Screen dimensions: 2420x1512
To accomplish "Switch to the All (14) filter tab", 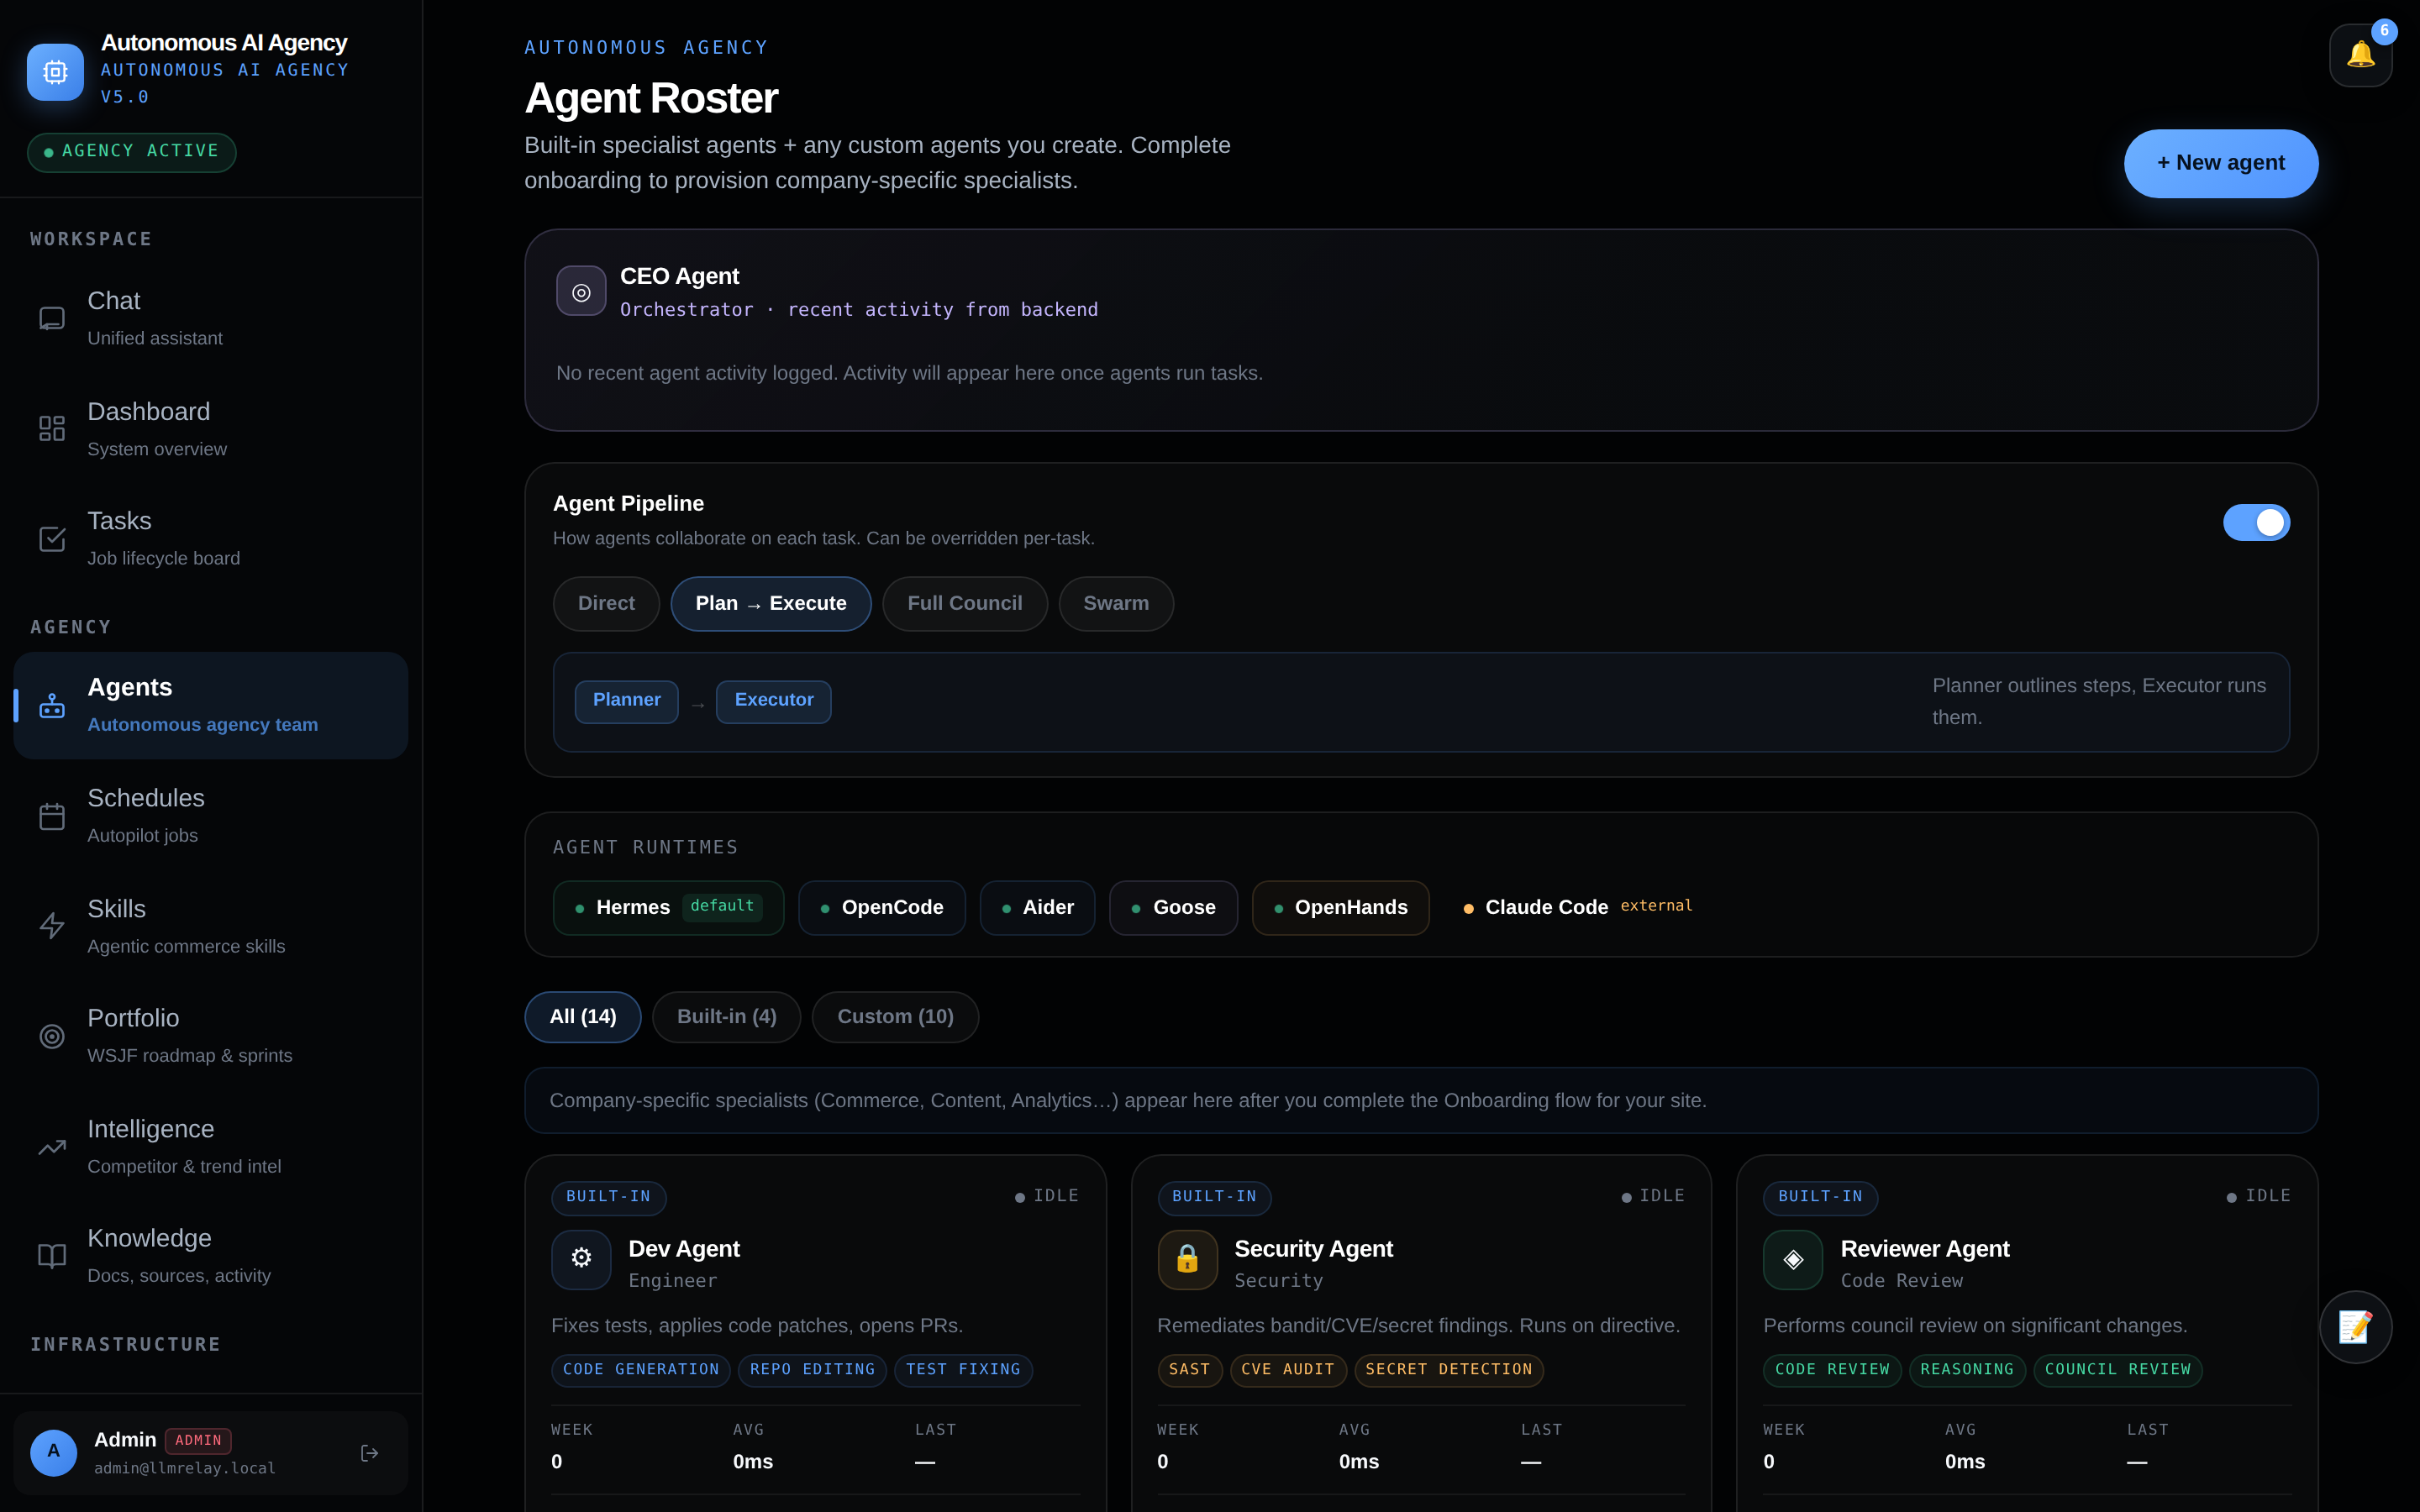I will (583, 1017).
